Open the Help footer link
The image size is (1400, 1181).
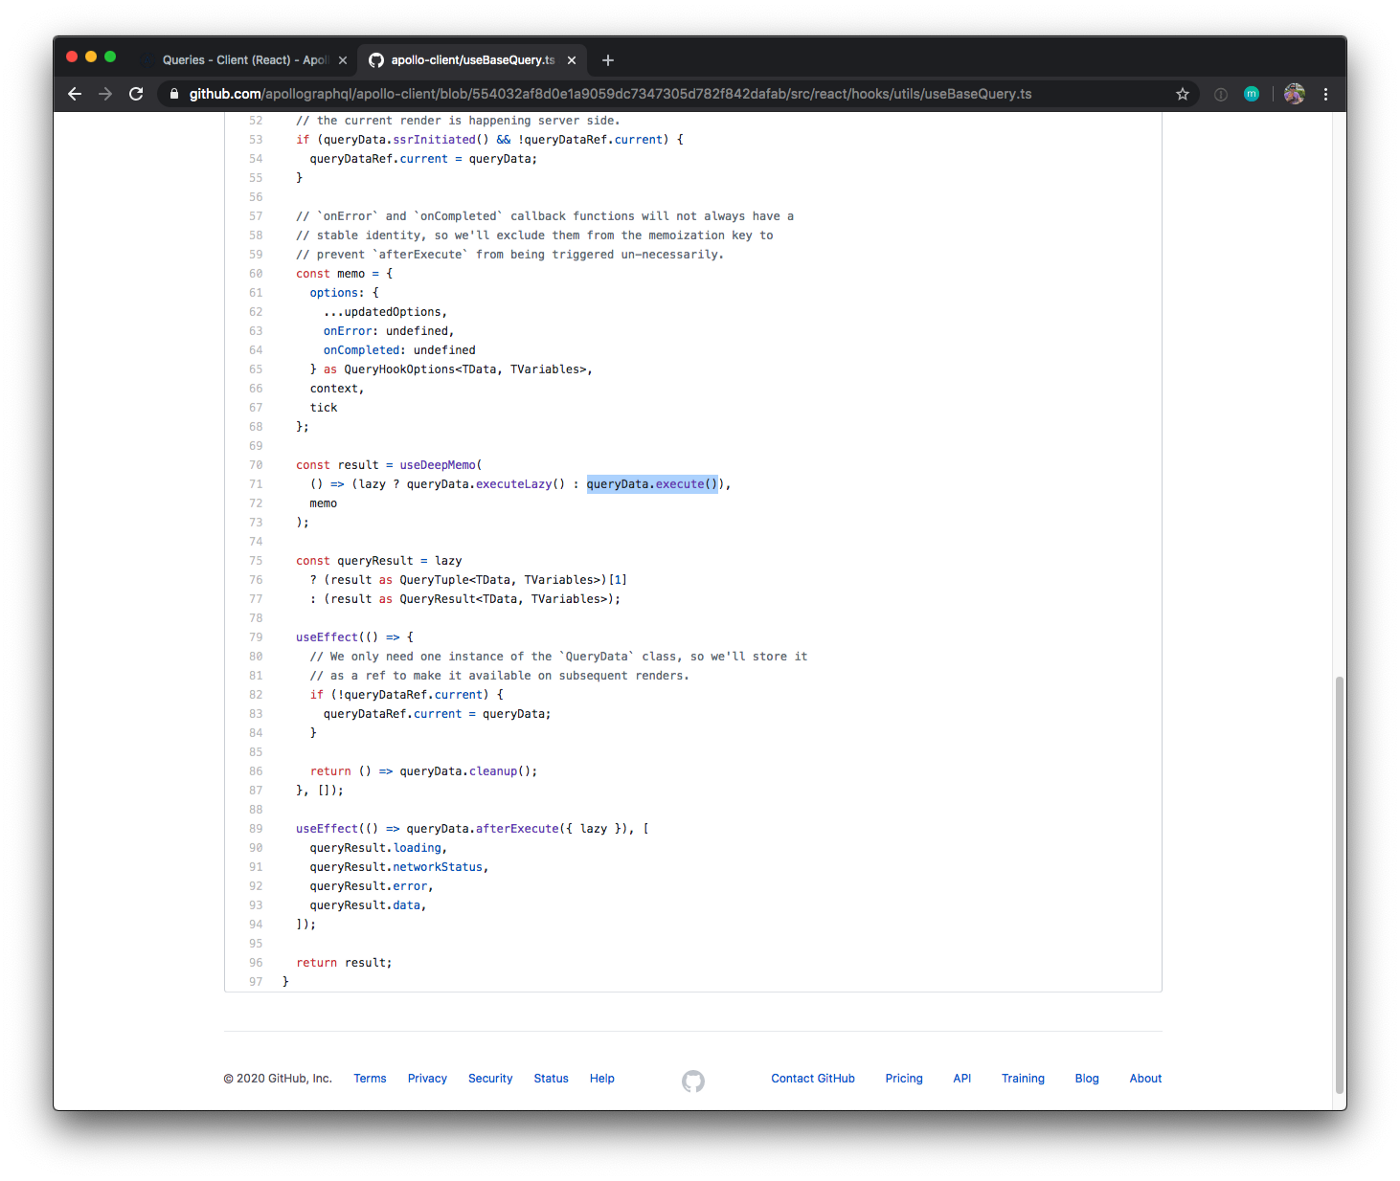coord(602,1079)
